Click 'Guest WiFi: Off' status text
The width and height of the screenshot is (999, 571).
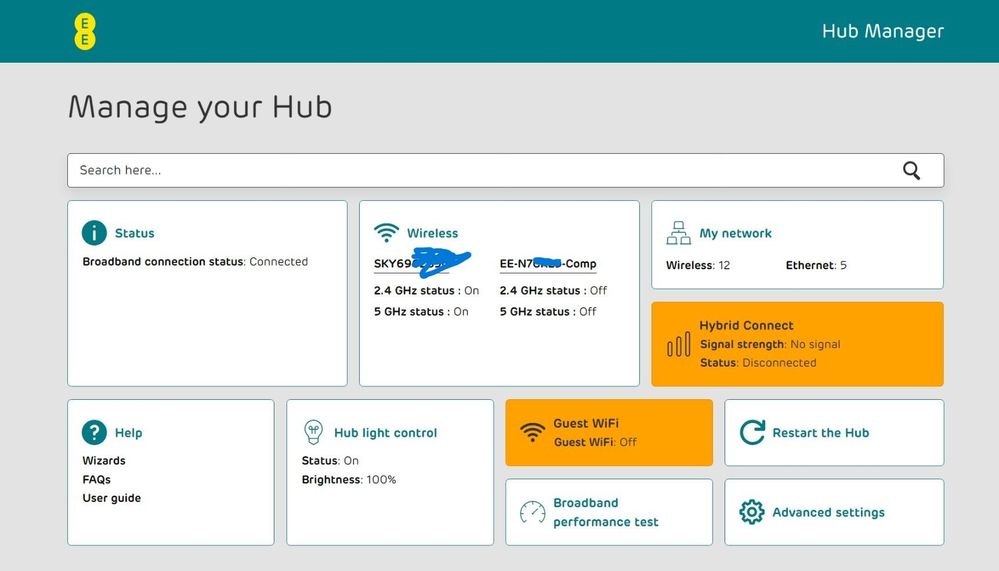pos(595,442)
